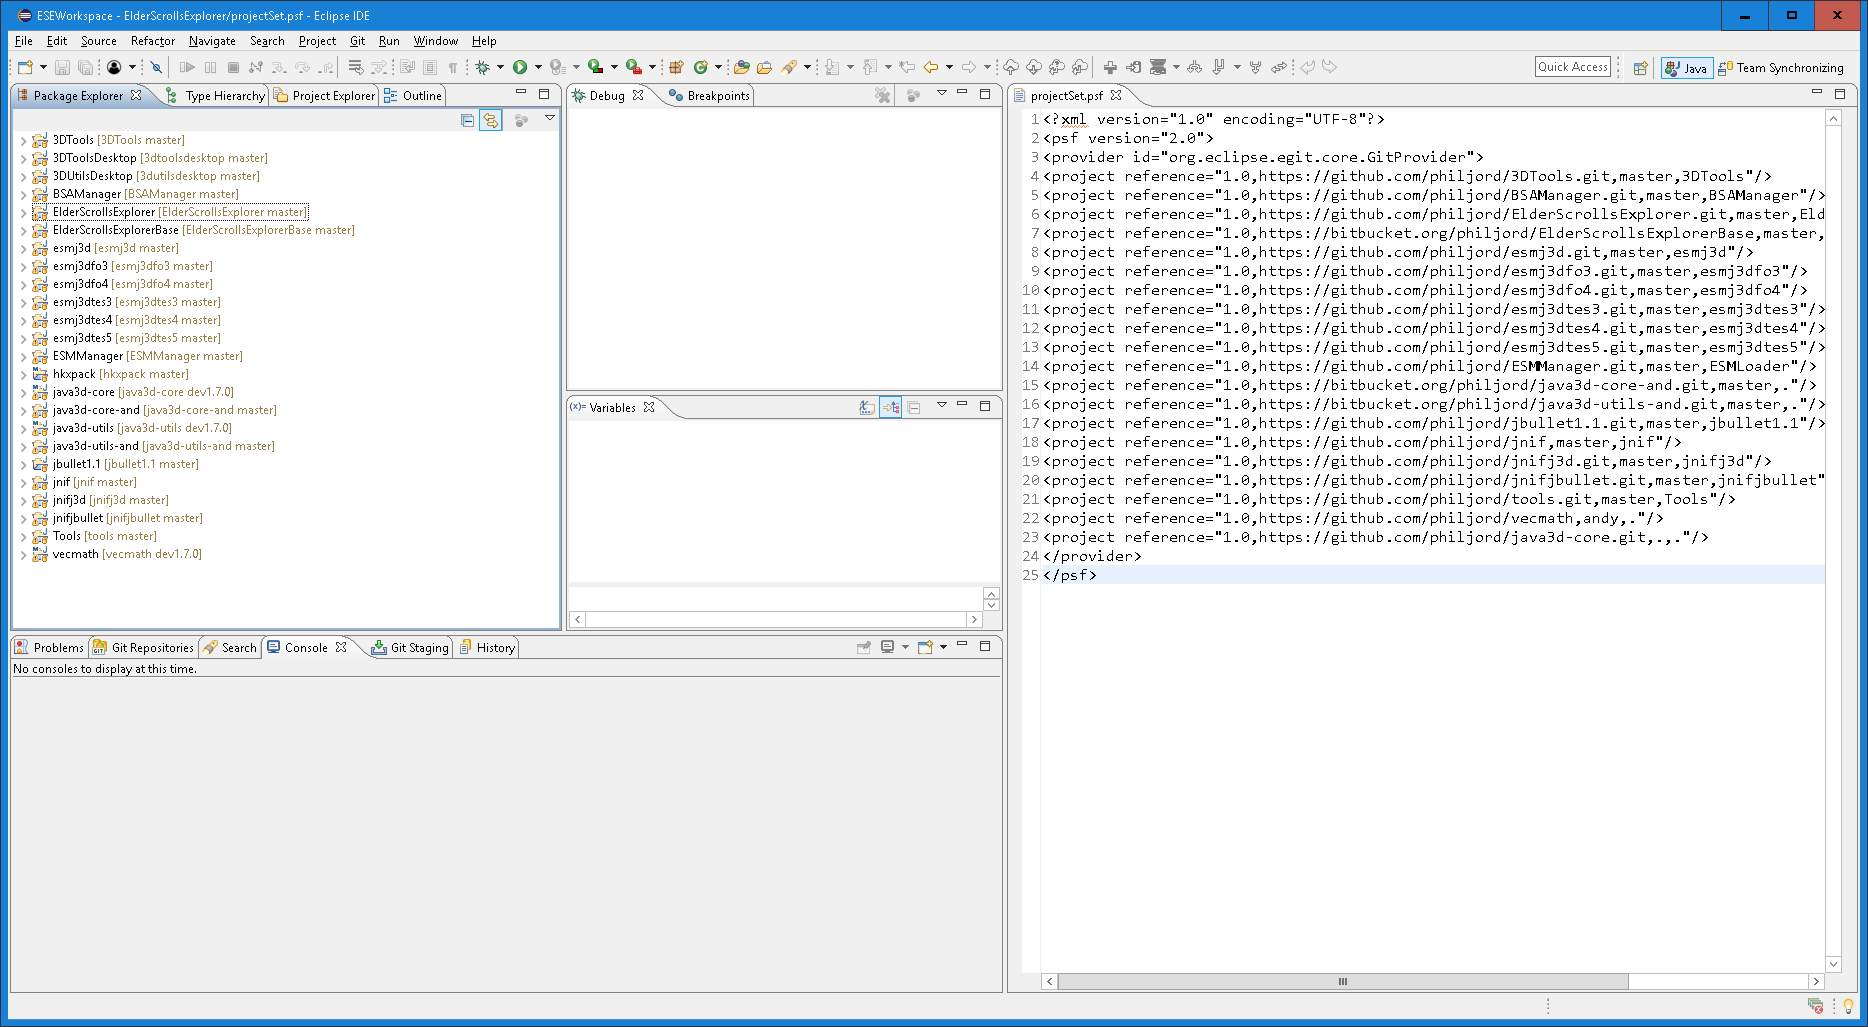Open the Run button dropdown arrow
This screenshot has height=1027, width=1868.
[x=538, y=67]
